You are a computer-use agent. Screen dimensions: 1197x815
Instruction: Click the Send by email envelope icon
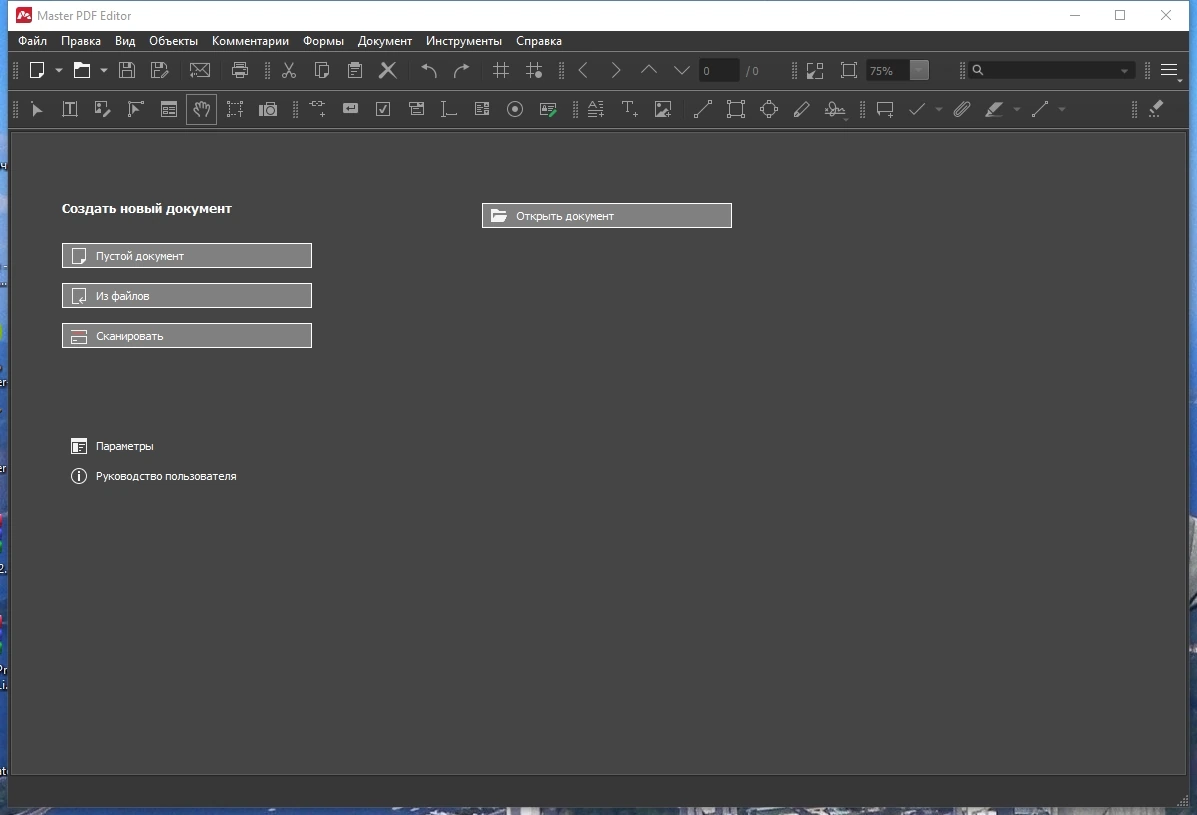200,70
